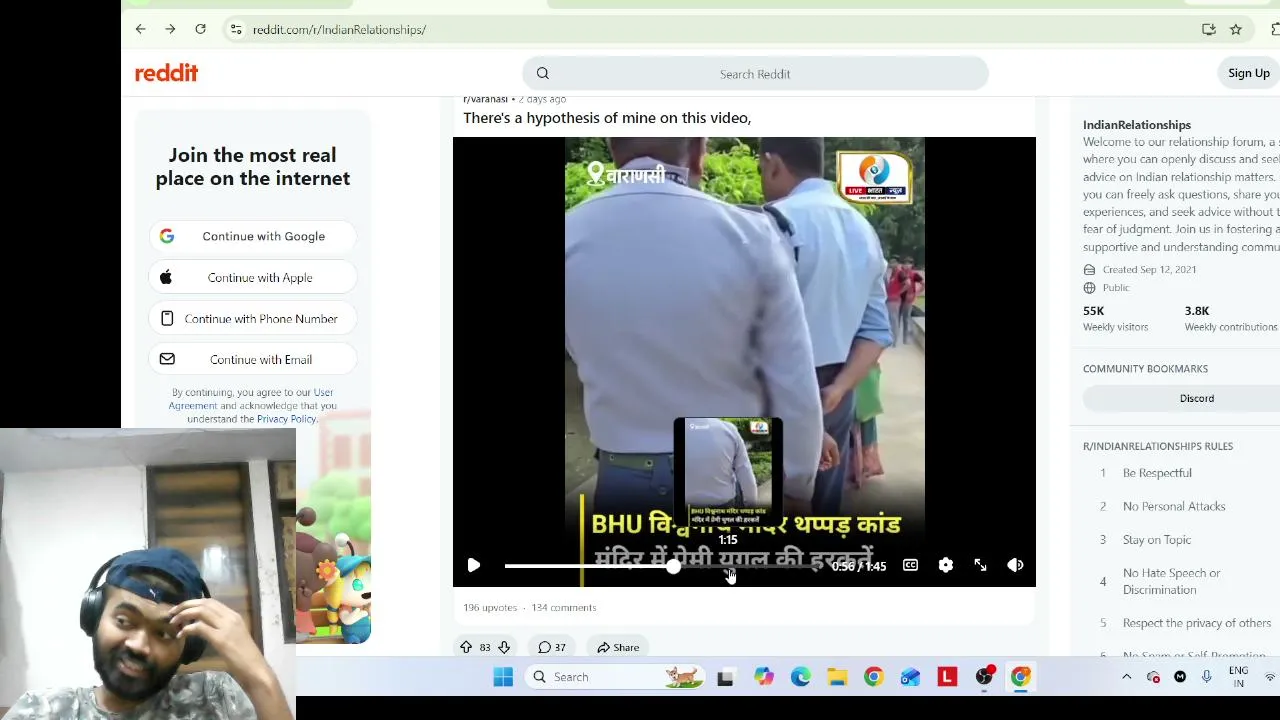Click the 134 comments text
The image size is (1280, 720).
[564, 607]
